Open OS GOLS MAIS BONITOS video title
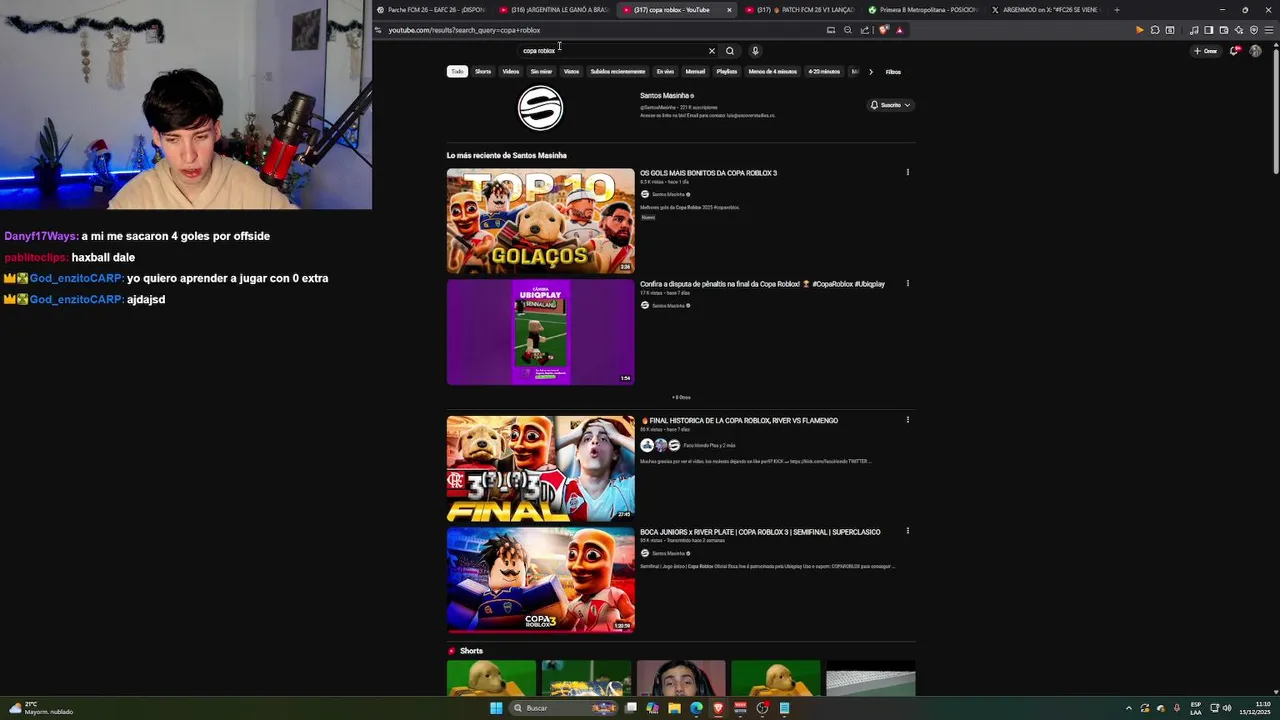1280x720 pixels. point(709,173)
